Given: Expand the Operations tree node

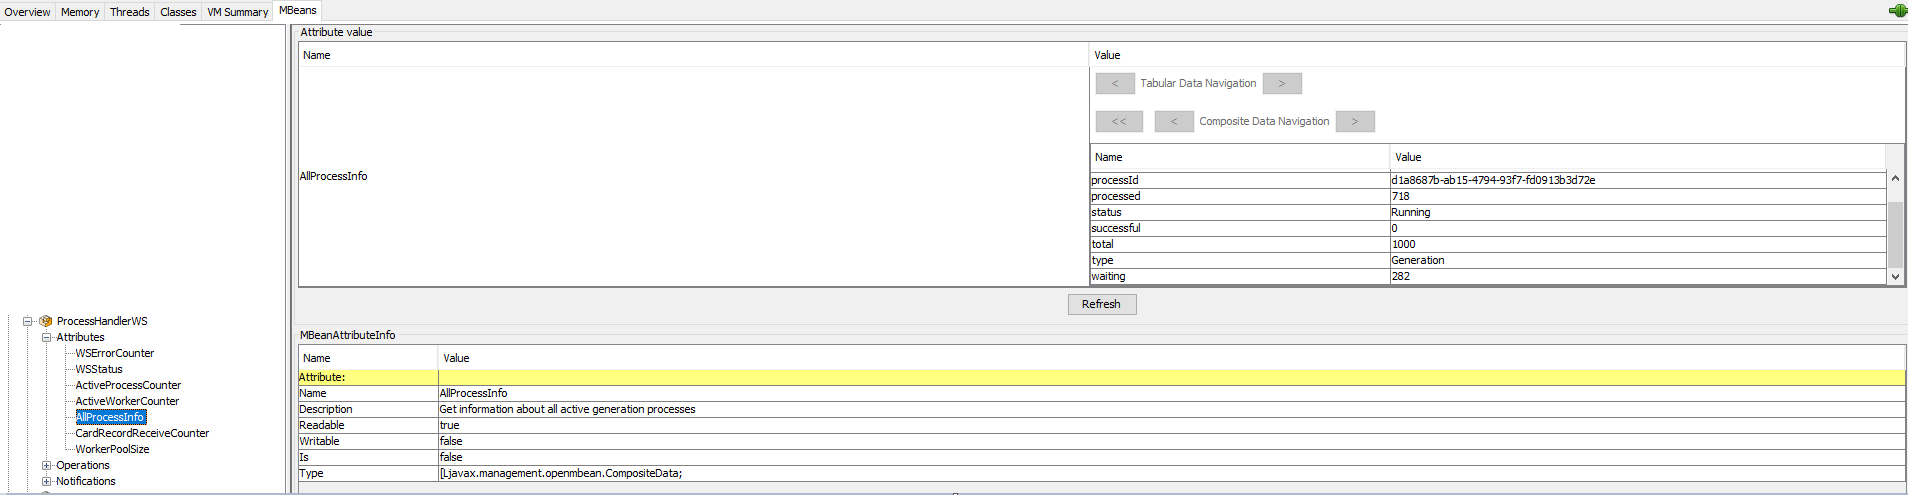Looking at the screenshot, I should point(46,465).
